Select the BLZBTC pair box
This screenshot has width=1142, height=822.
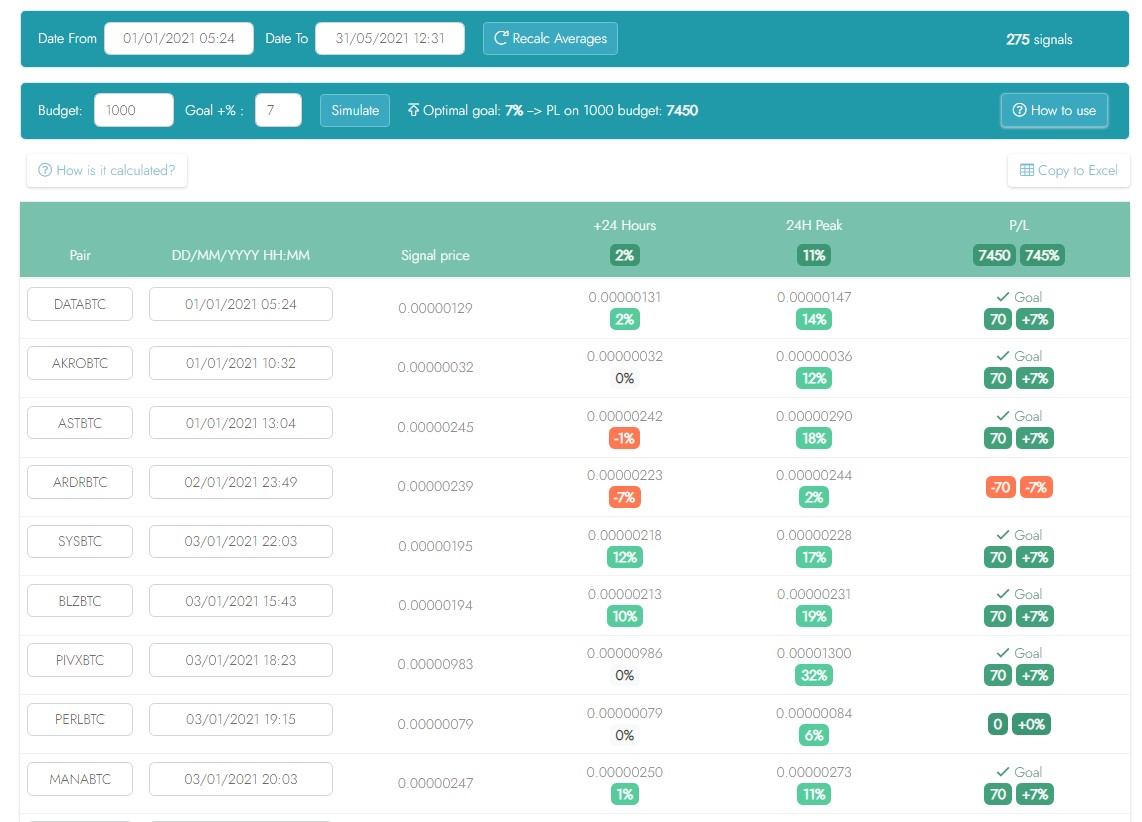(x=80, y=601)
